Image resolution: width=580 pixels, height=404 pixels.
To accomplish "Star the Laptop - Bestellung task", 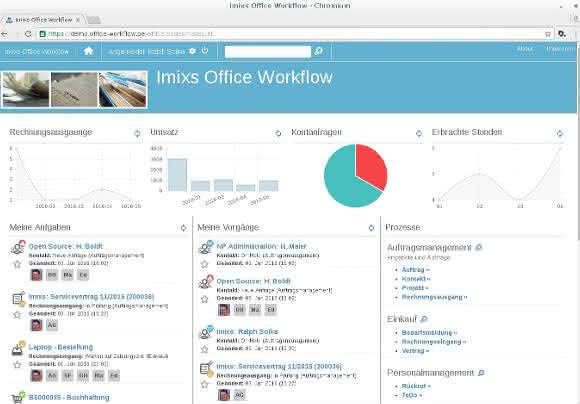I will pyautogui.click(x=17, y=365).
